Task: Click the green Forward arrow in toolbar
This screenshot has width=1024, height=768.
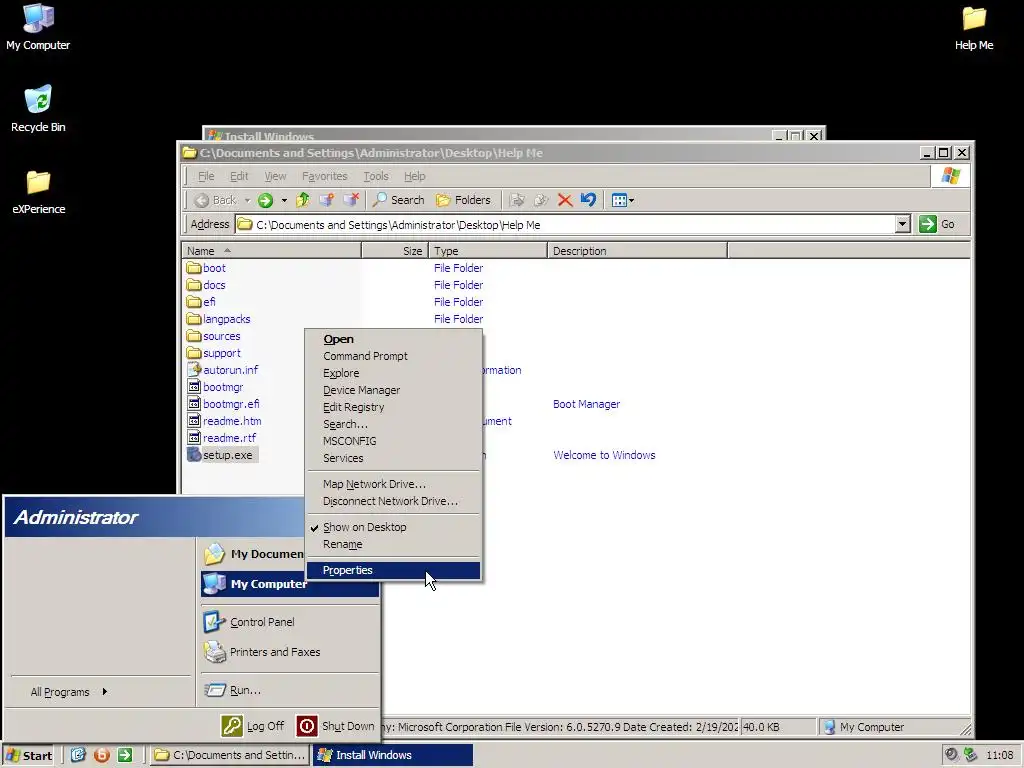Action: [265, 200]
